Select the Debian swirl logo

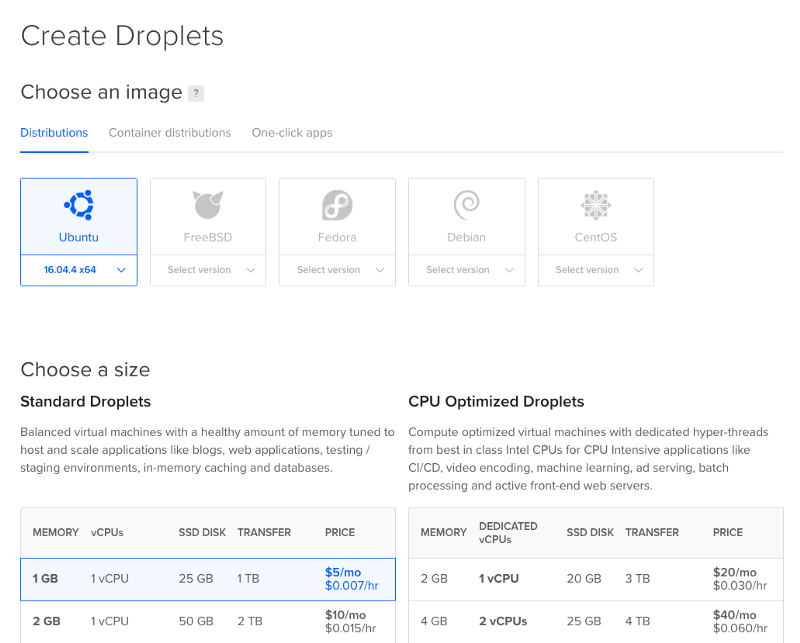(466, 205)
